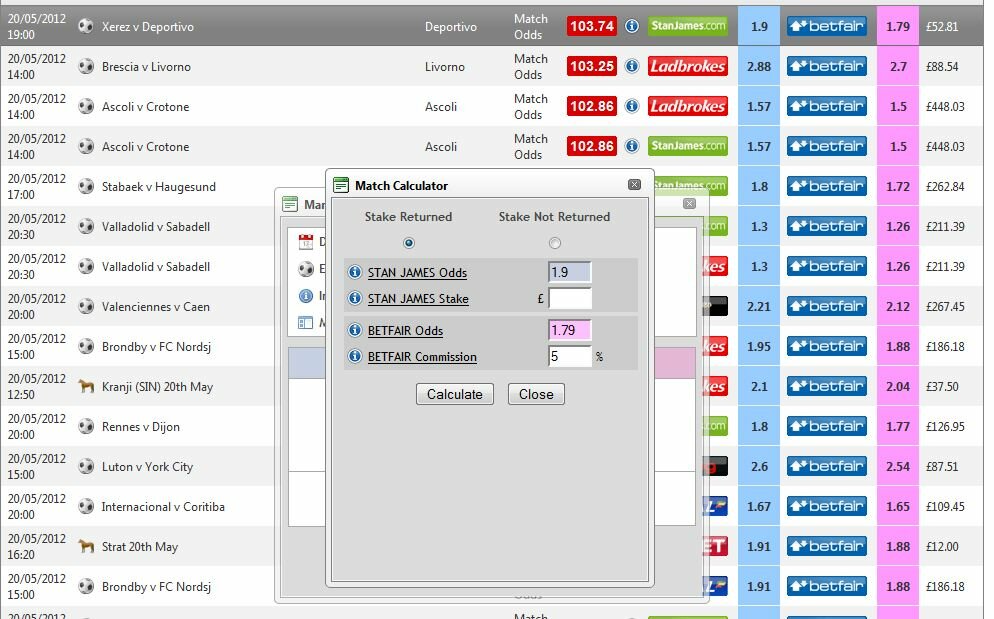
Task: Click the Match Calculator title bar icon
Action: [341, 185]
